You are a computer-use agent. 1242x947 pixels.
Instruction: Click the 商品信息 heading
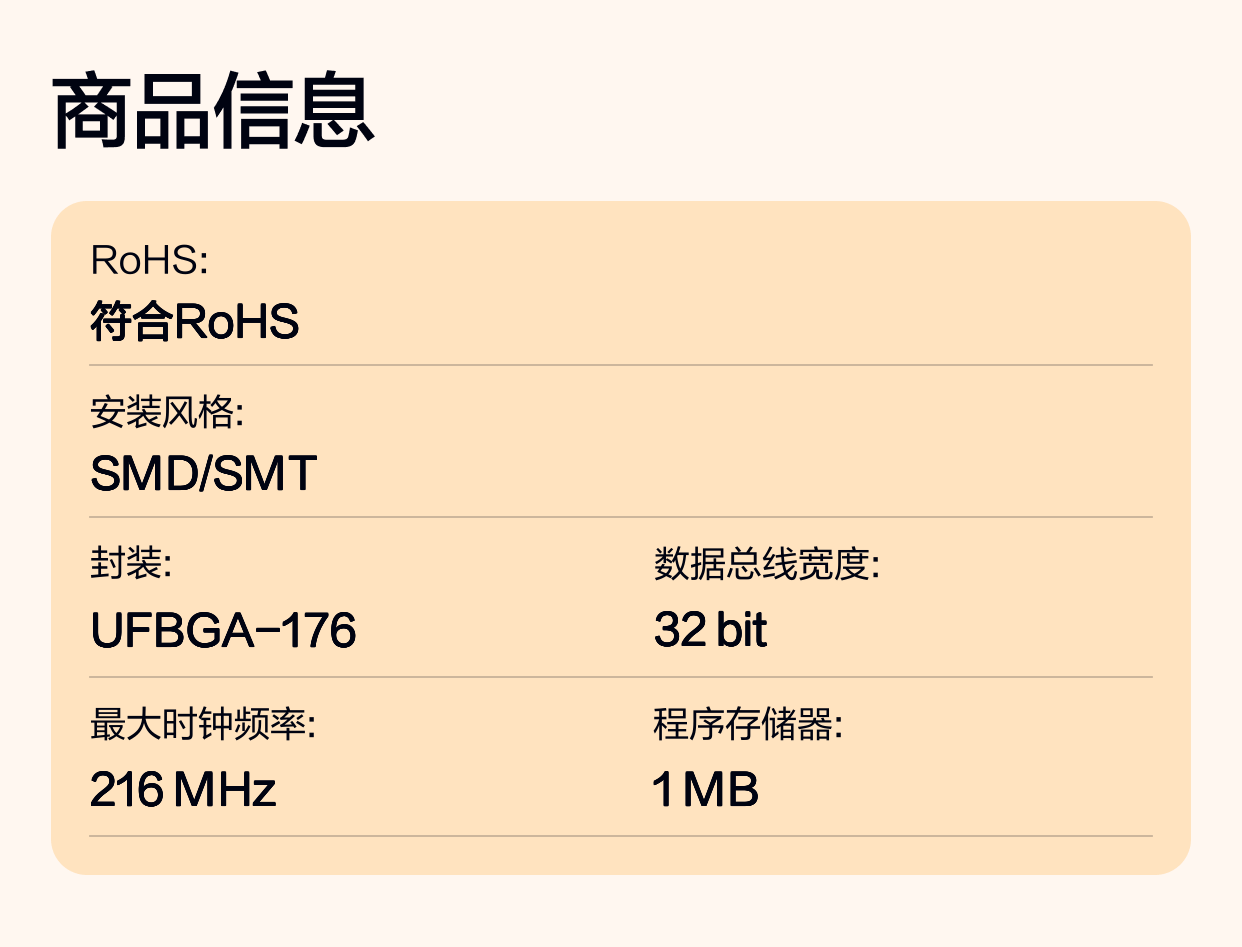213,111
